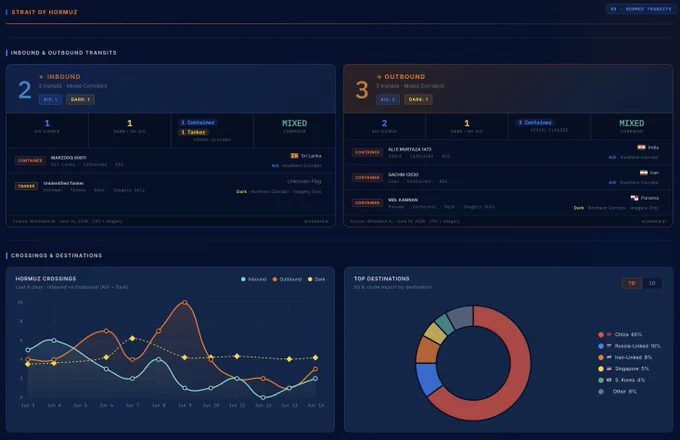Click the S. Korea flag in legend
This screenshot has height=440, width=680.
609,380
